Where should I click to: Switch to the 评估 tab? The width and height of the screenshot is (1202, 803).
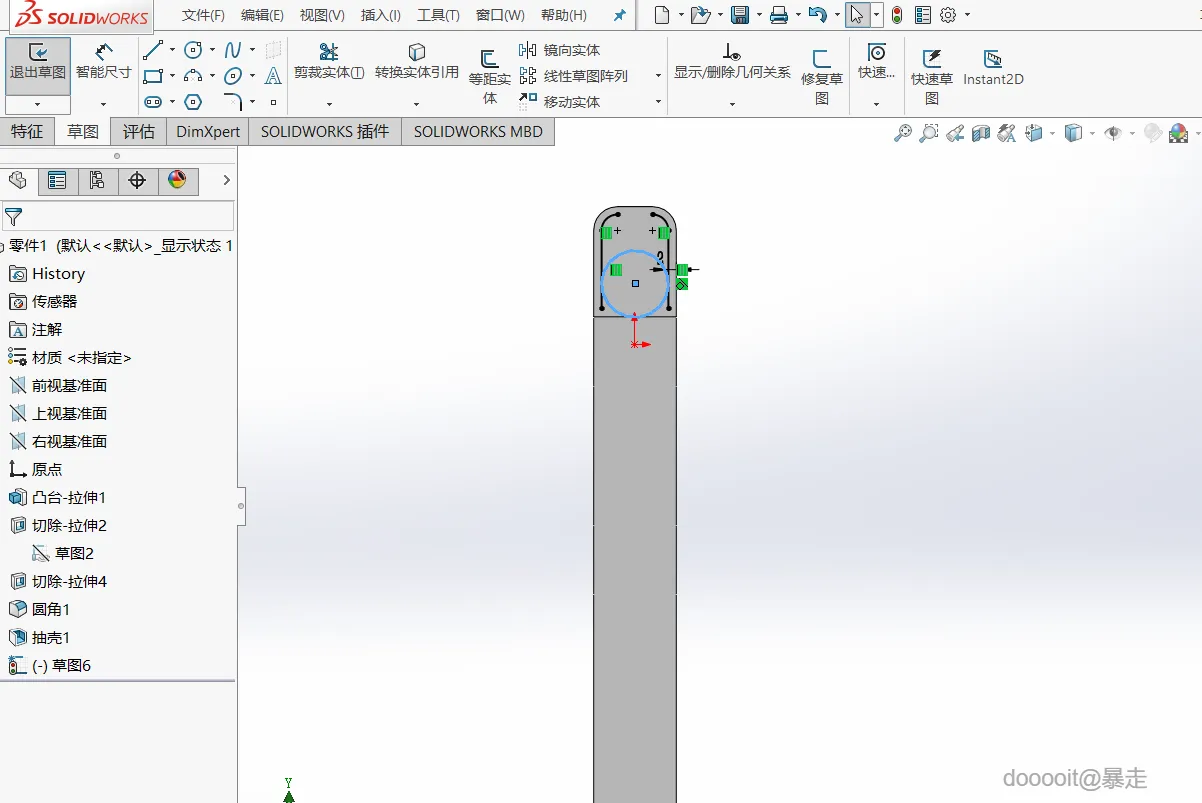tap(139, 131)
